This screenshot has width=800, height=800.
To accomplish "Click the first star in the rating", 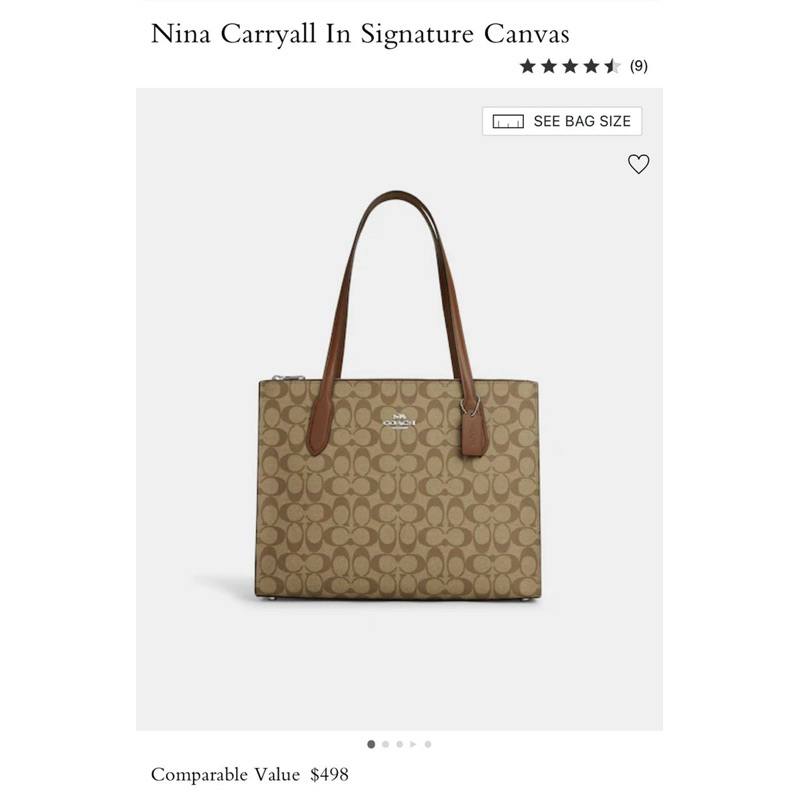I will 528,66.
